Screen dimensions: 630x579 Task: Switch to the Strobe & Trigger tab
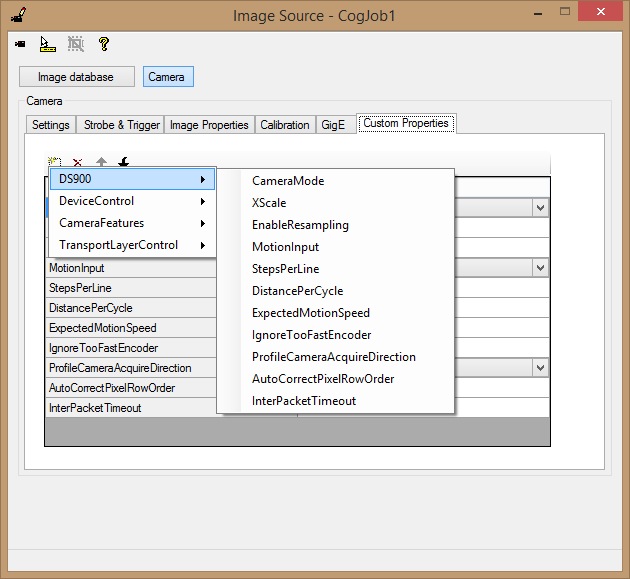coord(121,125)
